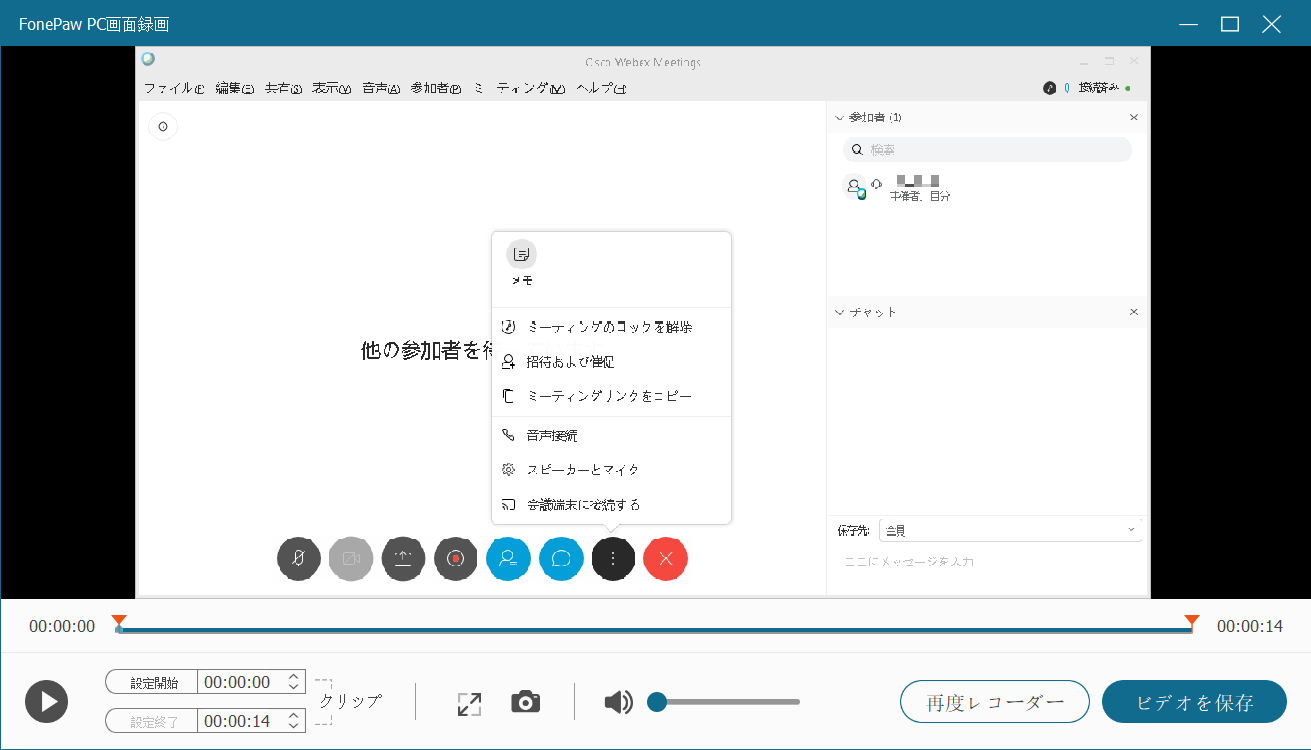This screenshot has width=1311, height=750.
Task: Click the timeline start marker
Action: pyautogui.click(x=119, y=623)
